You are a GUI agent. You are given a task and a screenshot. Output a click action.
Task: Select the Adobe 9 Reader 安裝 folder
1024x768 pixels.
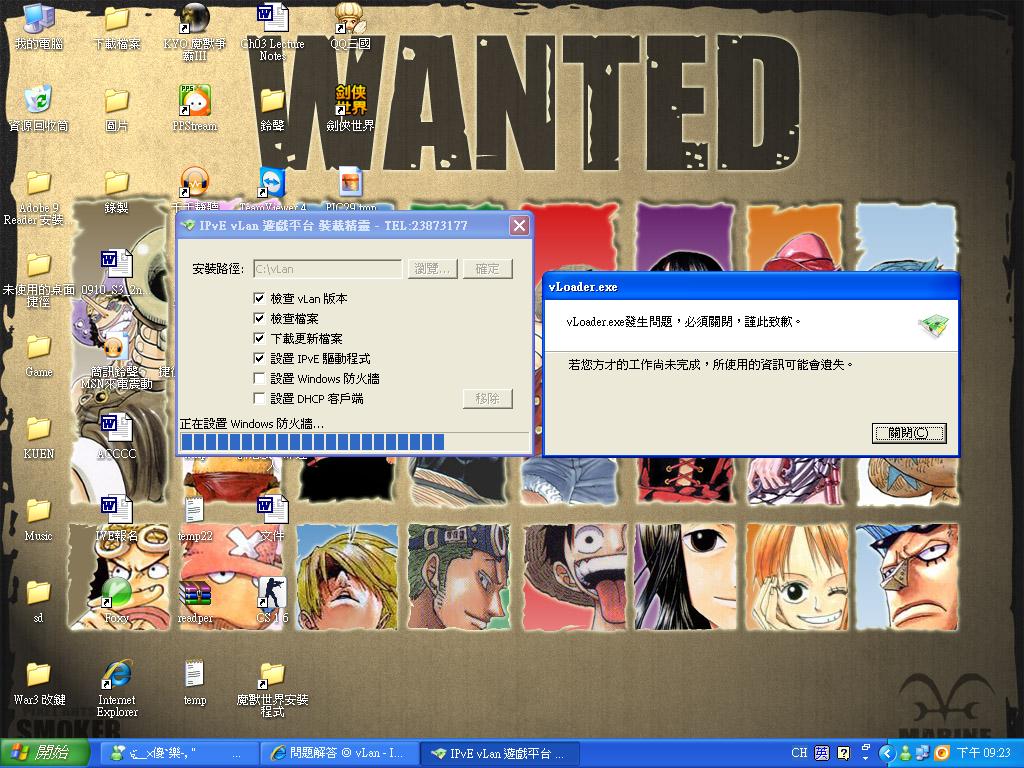point(39,197)
